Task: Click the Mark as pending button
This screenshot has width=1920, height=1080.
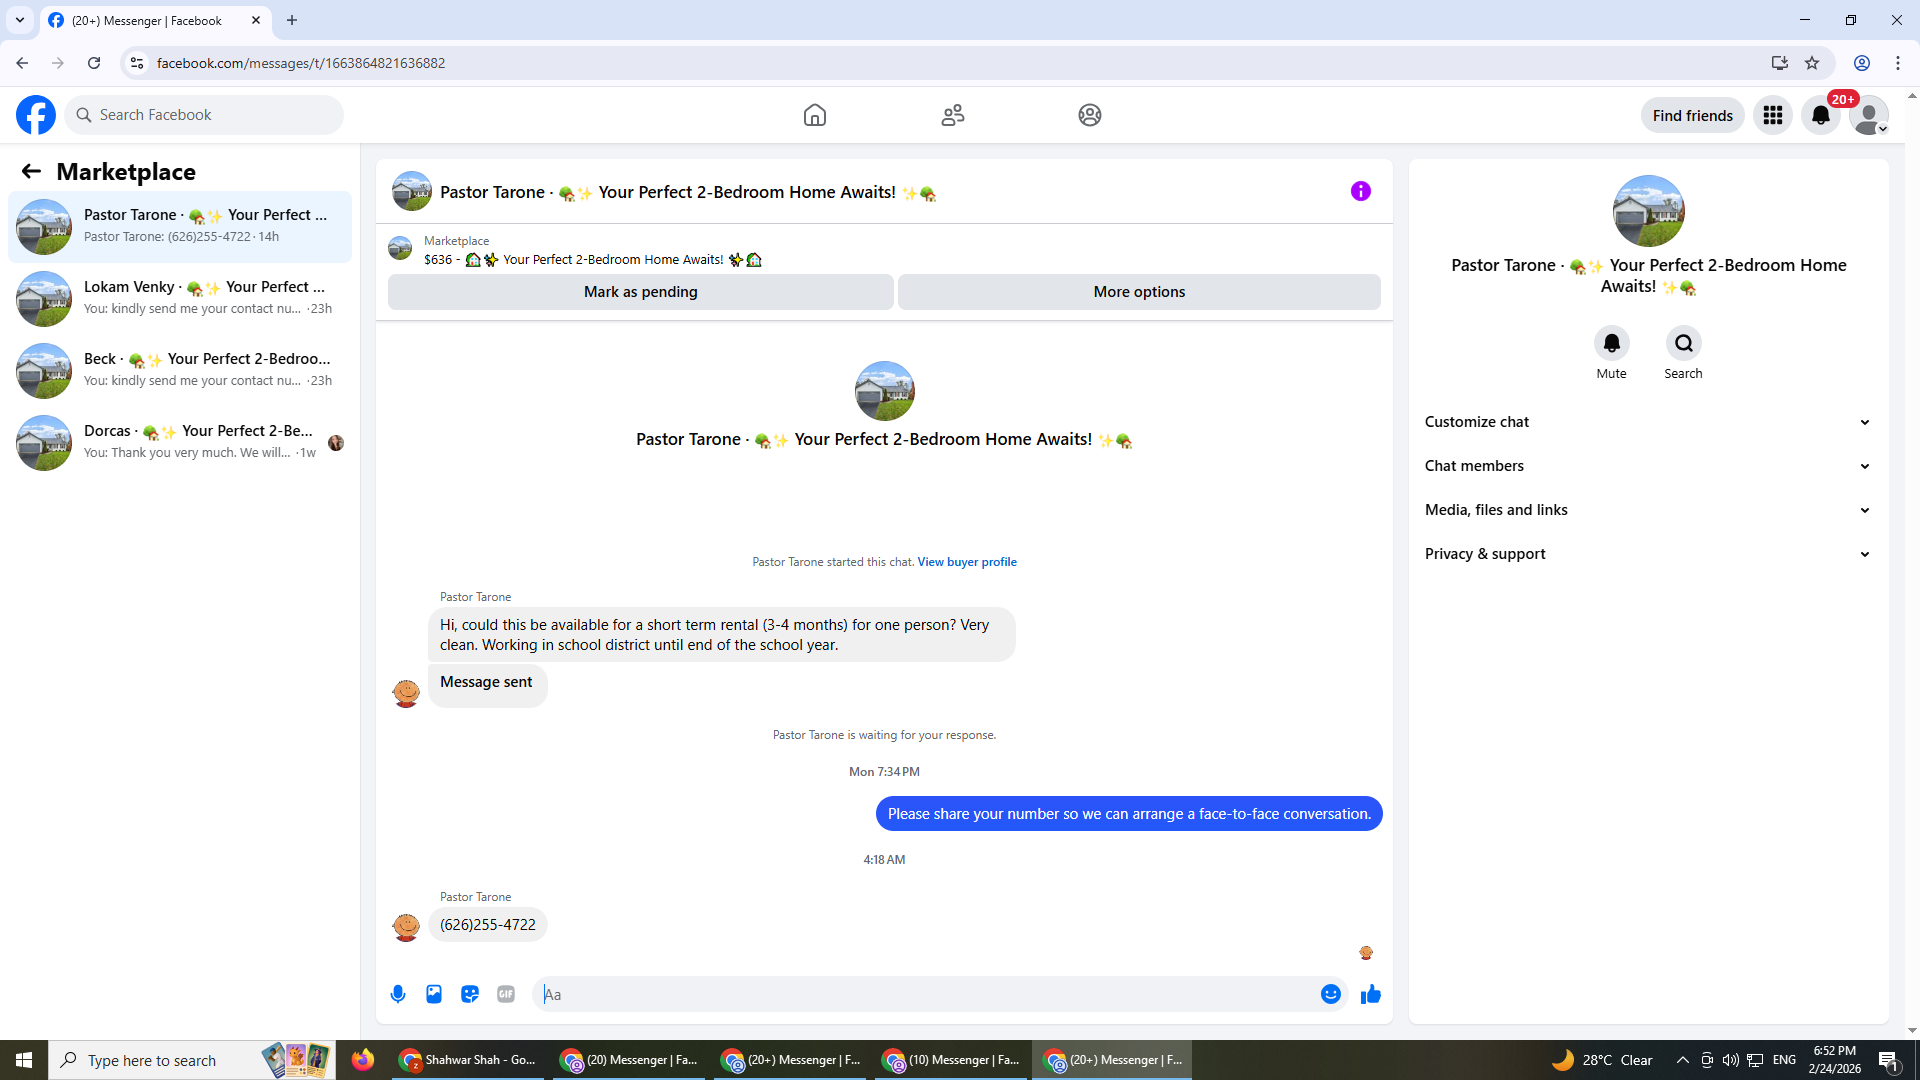Action: pos(640,292)
